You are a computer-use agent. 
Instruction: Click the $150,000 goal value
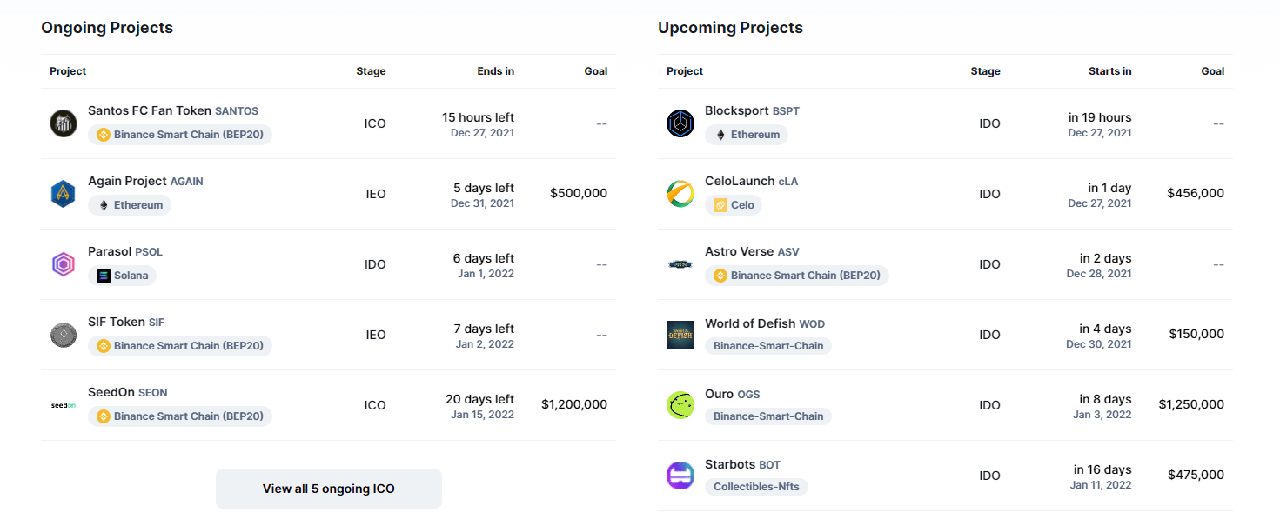click(1196, 334)
